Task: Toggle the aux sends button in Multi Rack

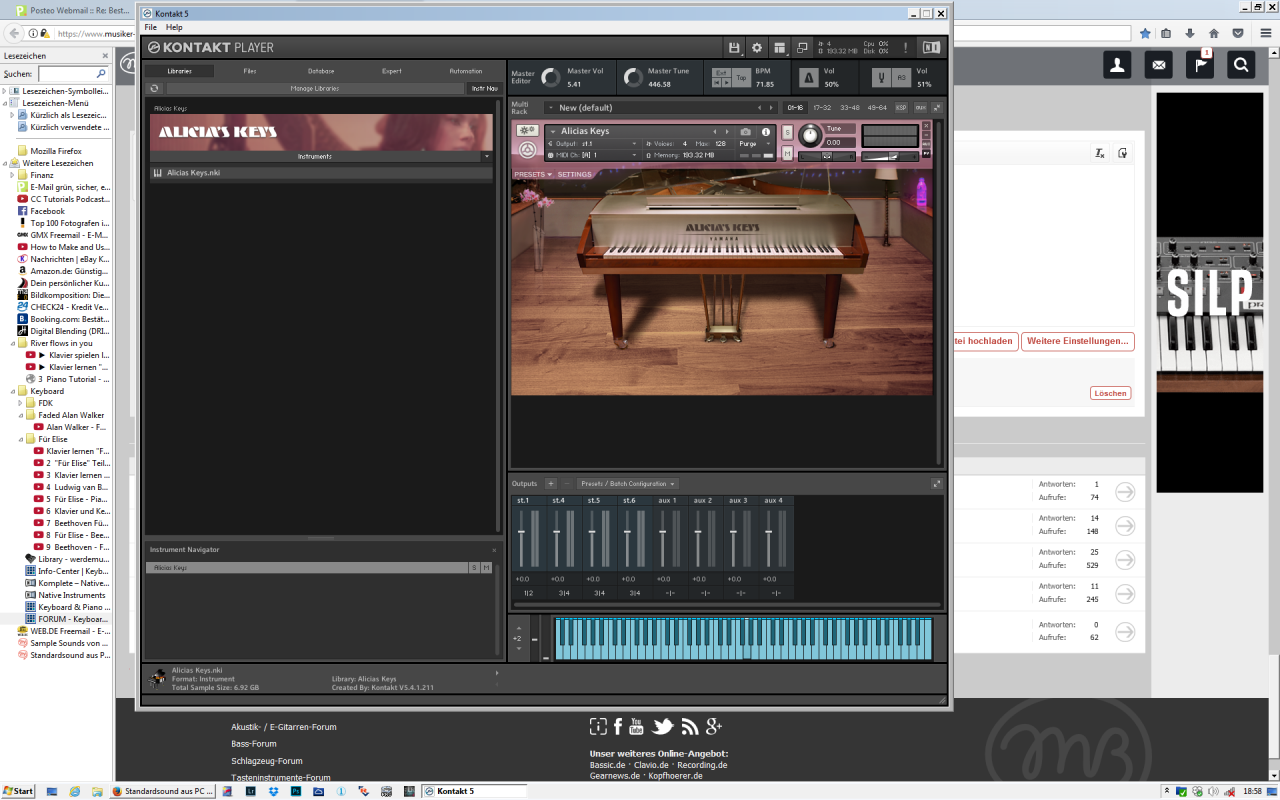Action: coord(920,107)
